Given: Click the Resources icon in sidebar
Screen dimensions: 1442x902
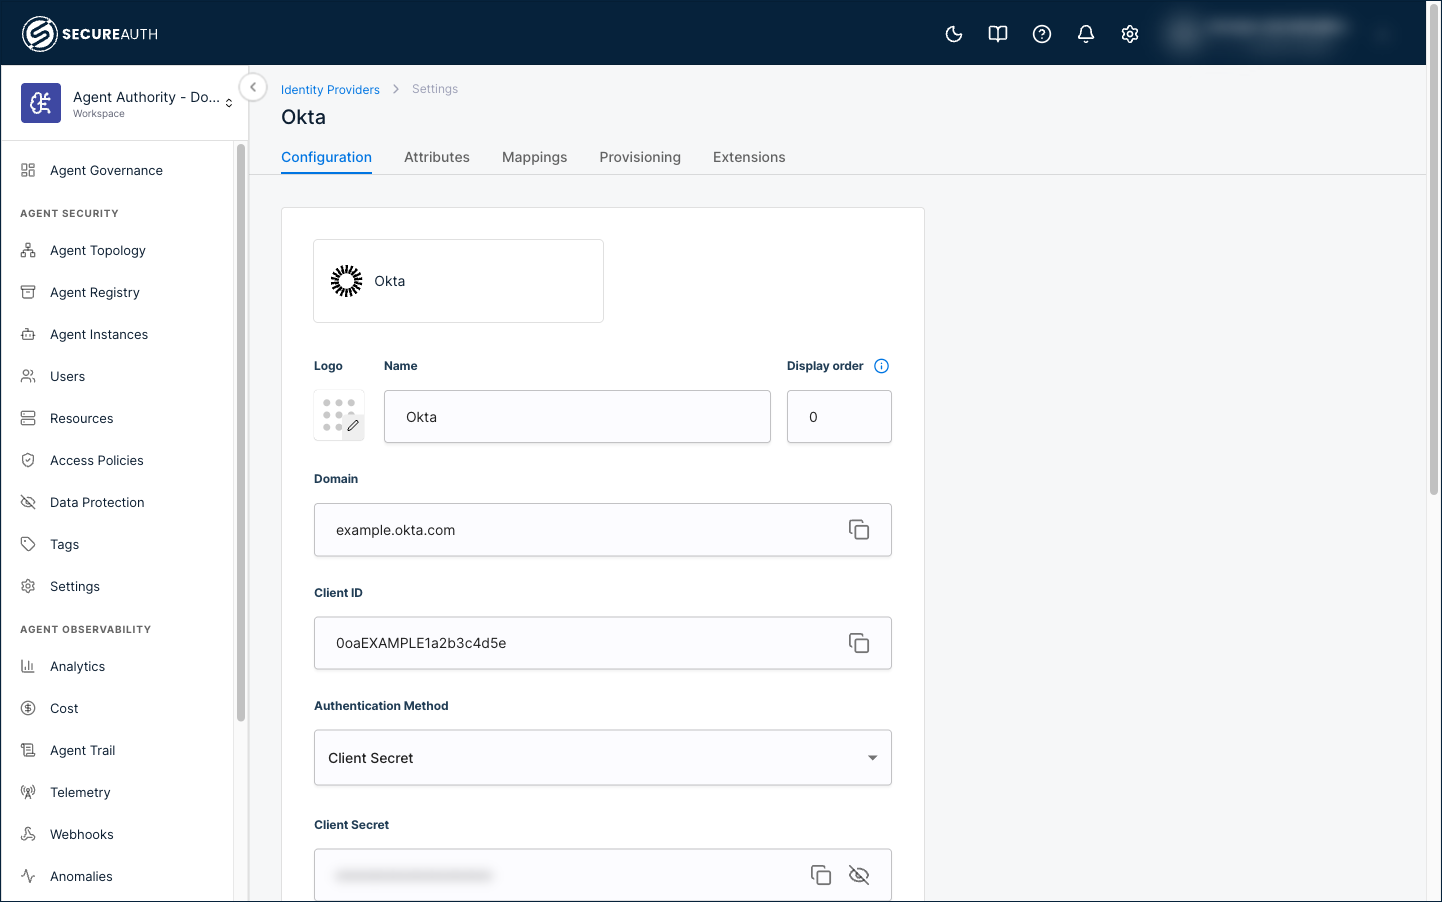Looking at the screenshot, I should [28, 418].
